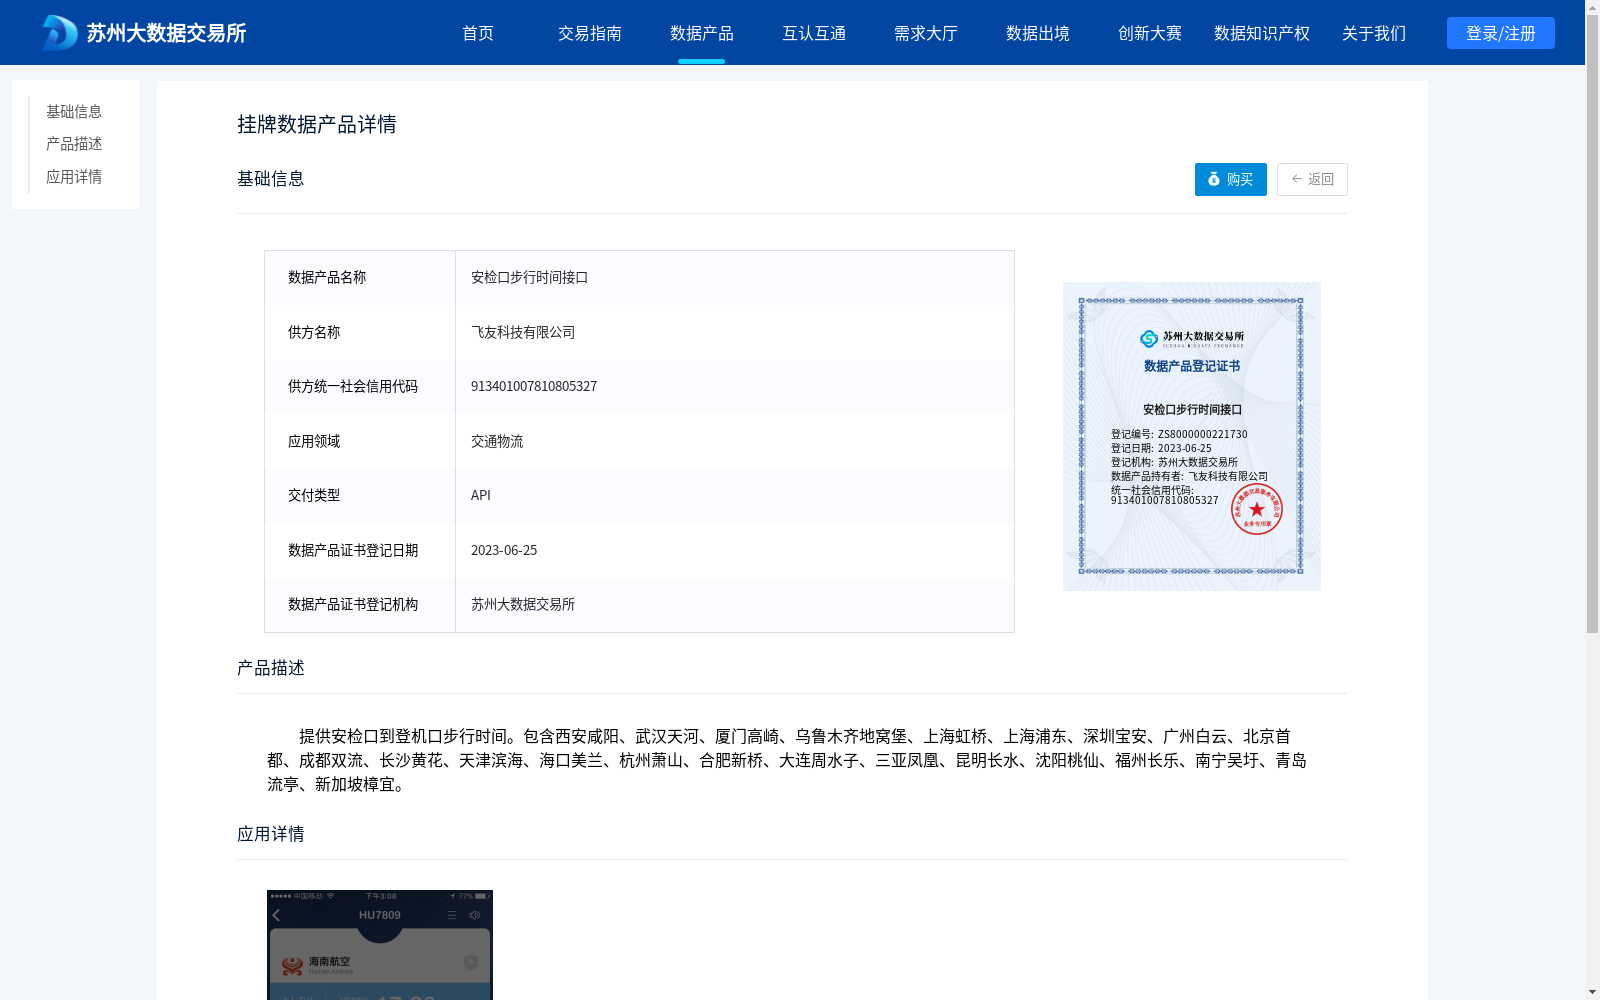Click the 数据产品名称 label cell

(x=360, y=277)
